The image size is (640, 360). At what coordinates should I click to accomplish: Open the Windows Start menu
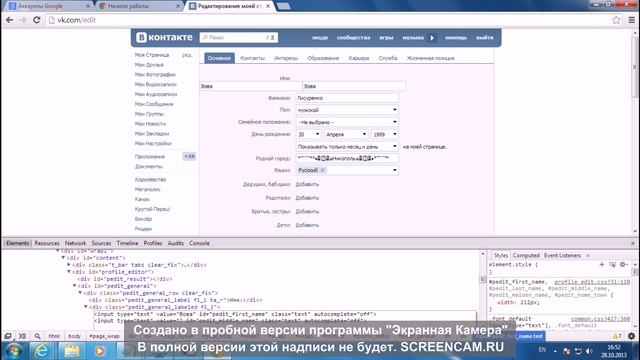click(x=13, y=351)
